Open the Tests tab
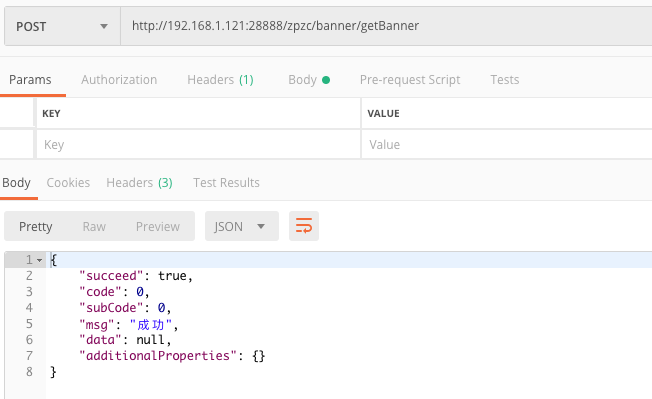Screen dimensions: 652x399 tap(504, 80)
